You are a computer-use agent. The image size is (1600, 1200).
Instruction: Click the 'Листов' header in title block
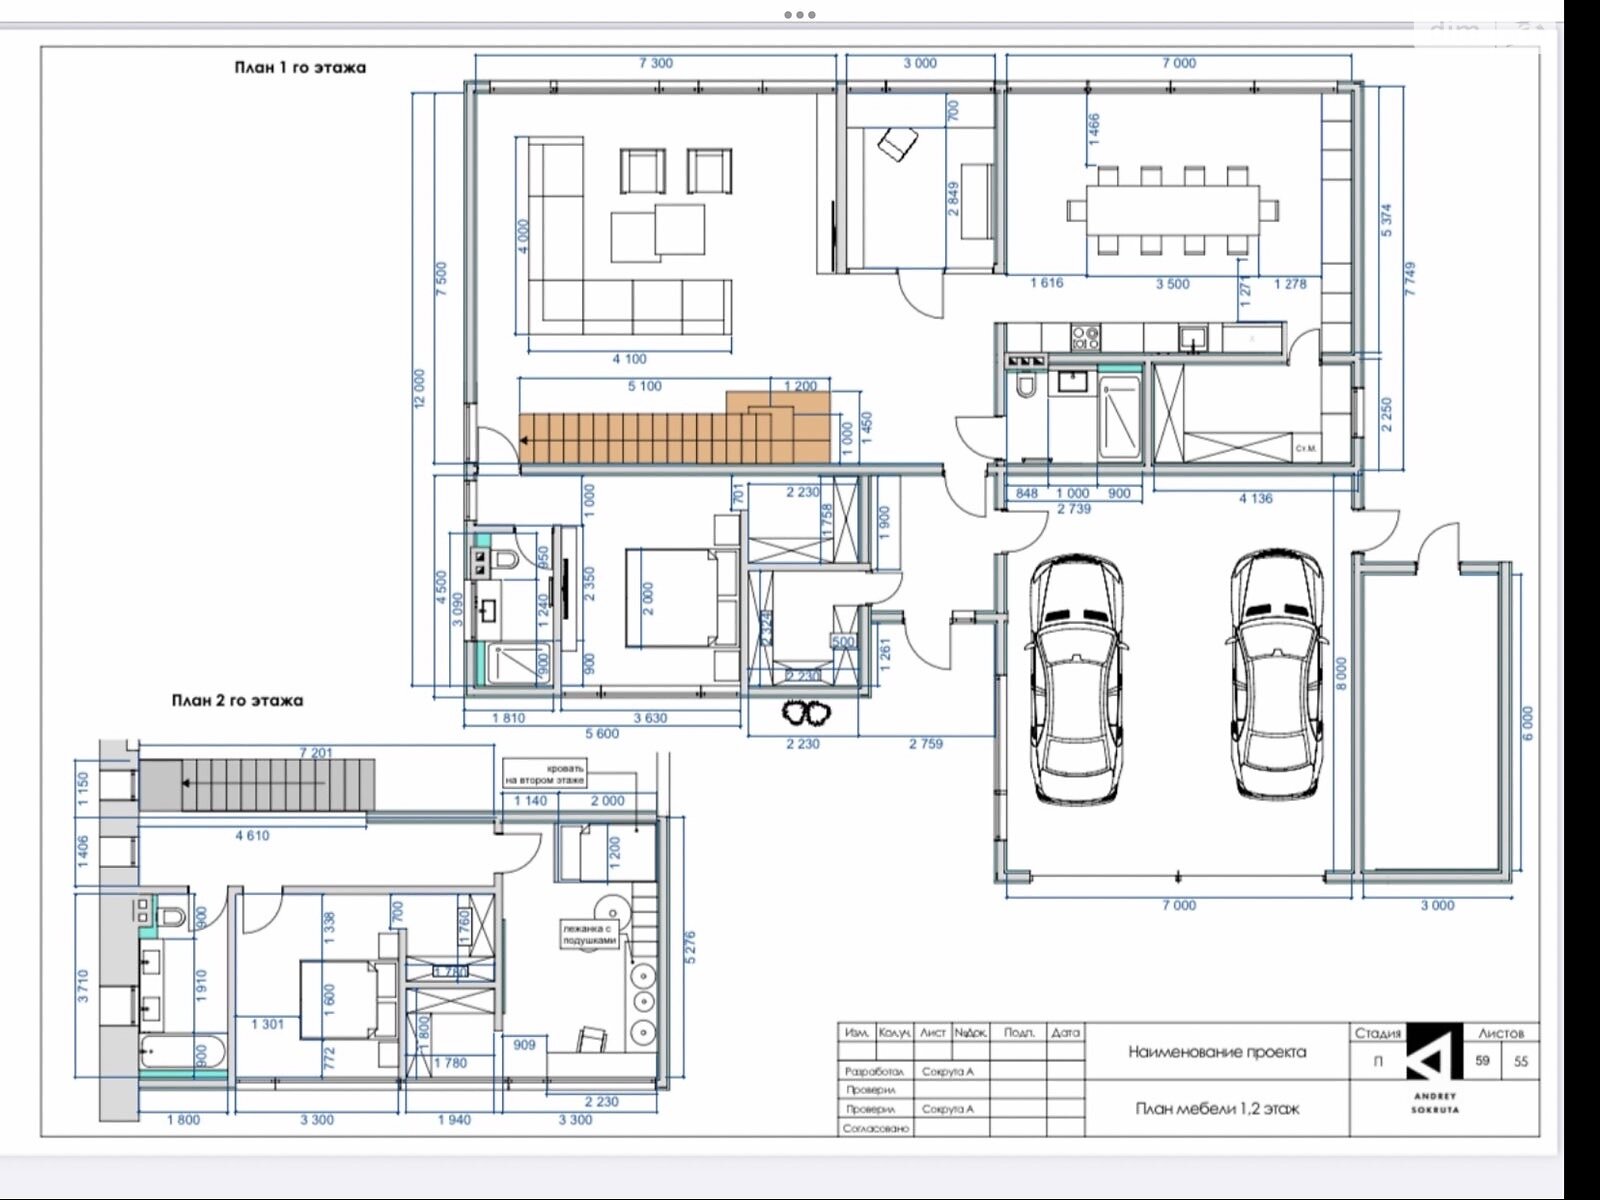coord(1501,1033)
